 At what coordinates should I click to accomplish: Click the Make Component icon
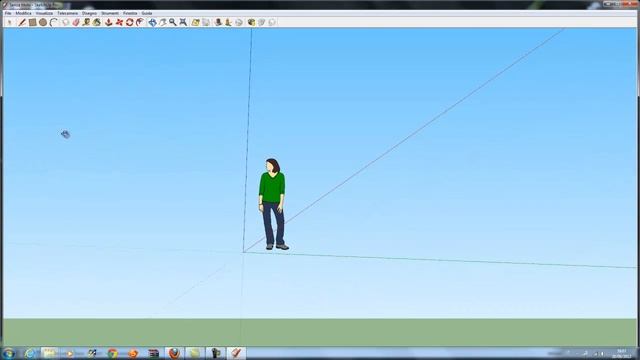pyautogui.click(x=65, y=22)
